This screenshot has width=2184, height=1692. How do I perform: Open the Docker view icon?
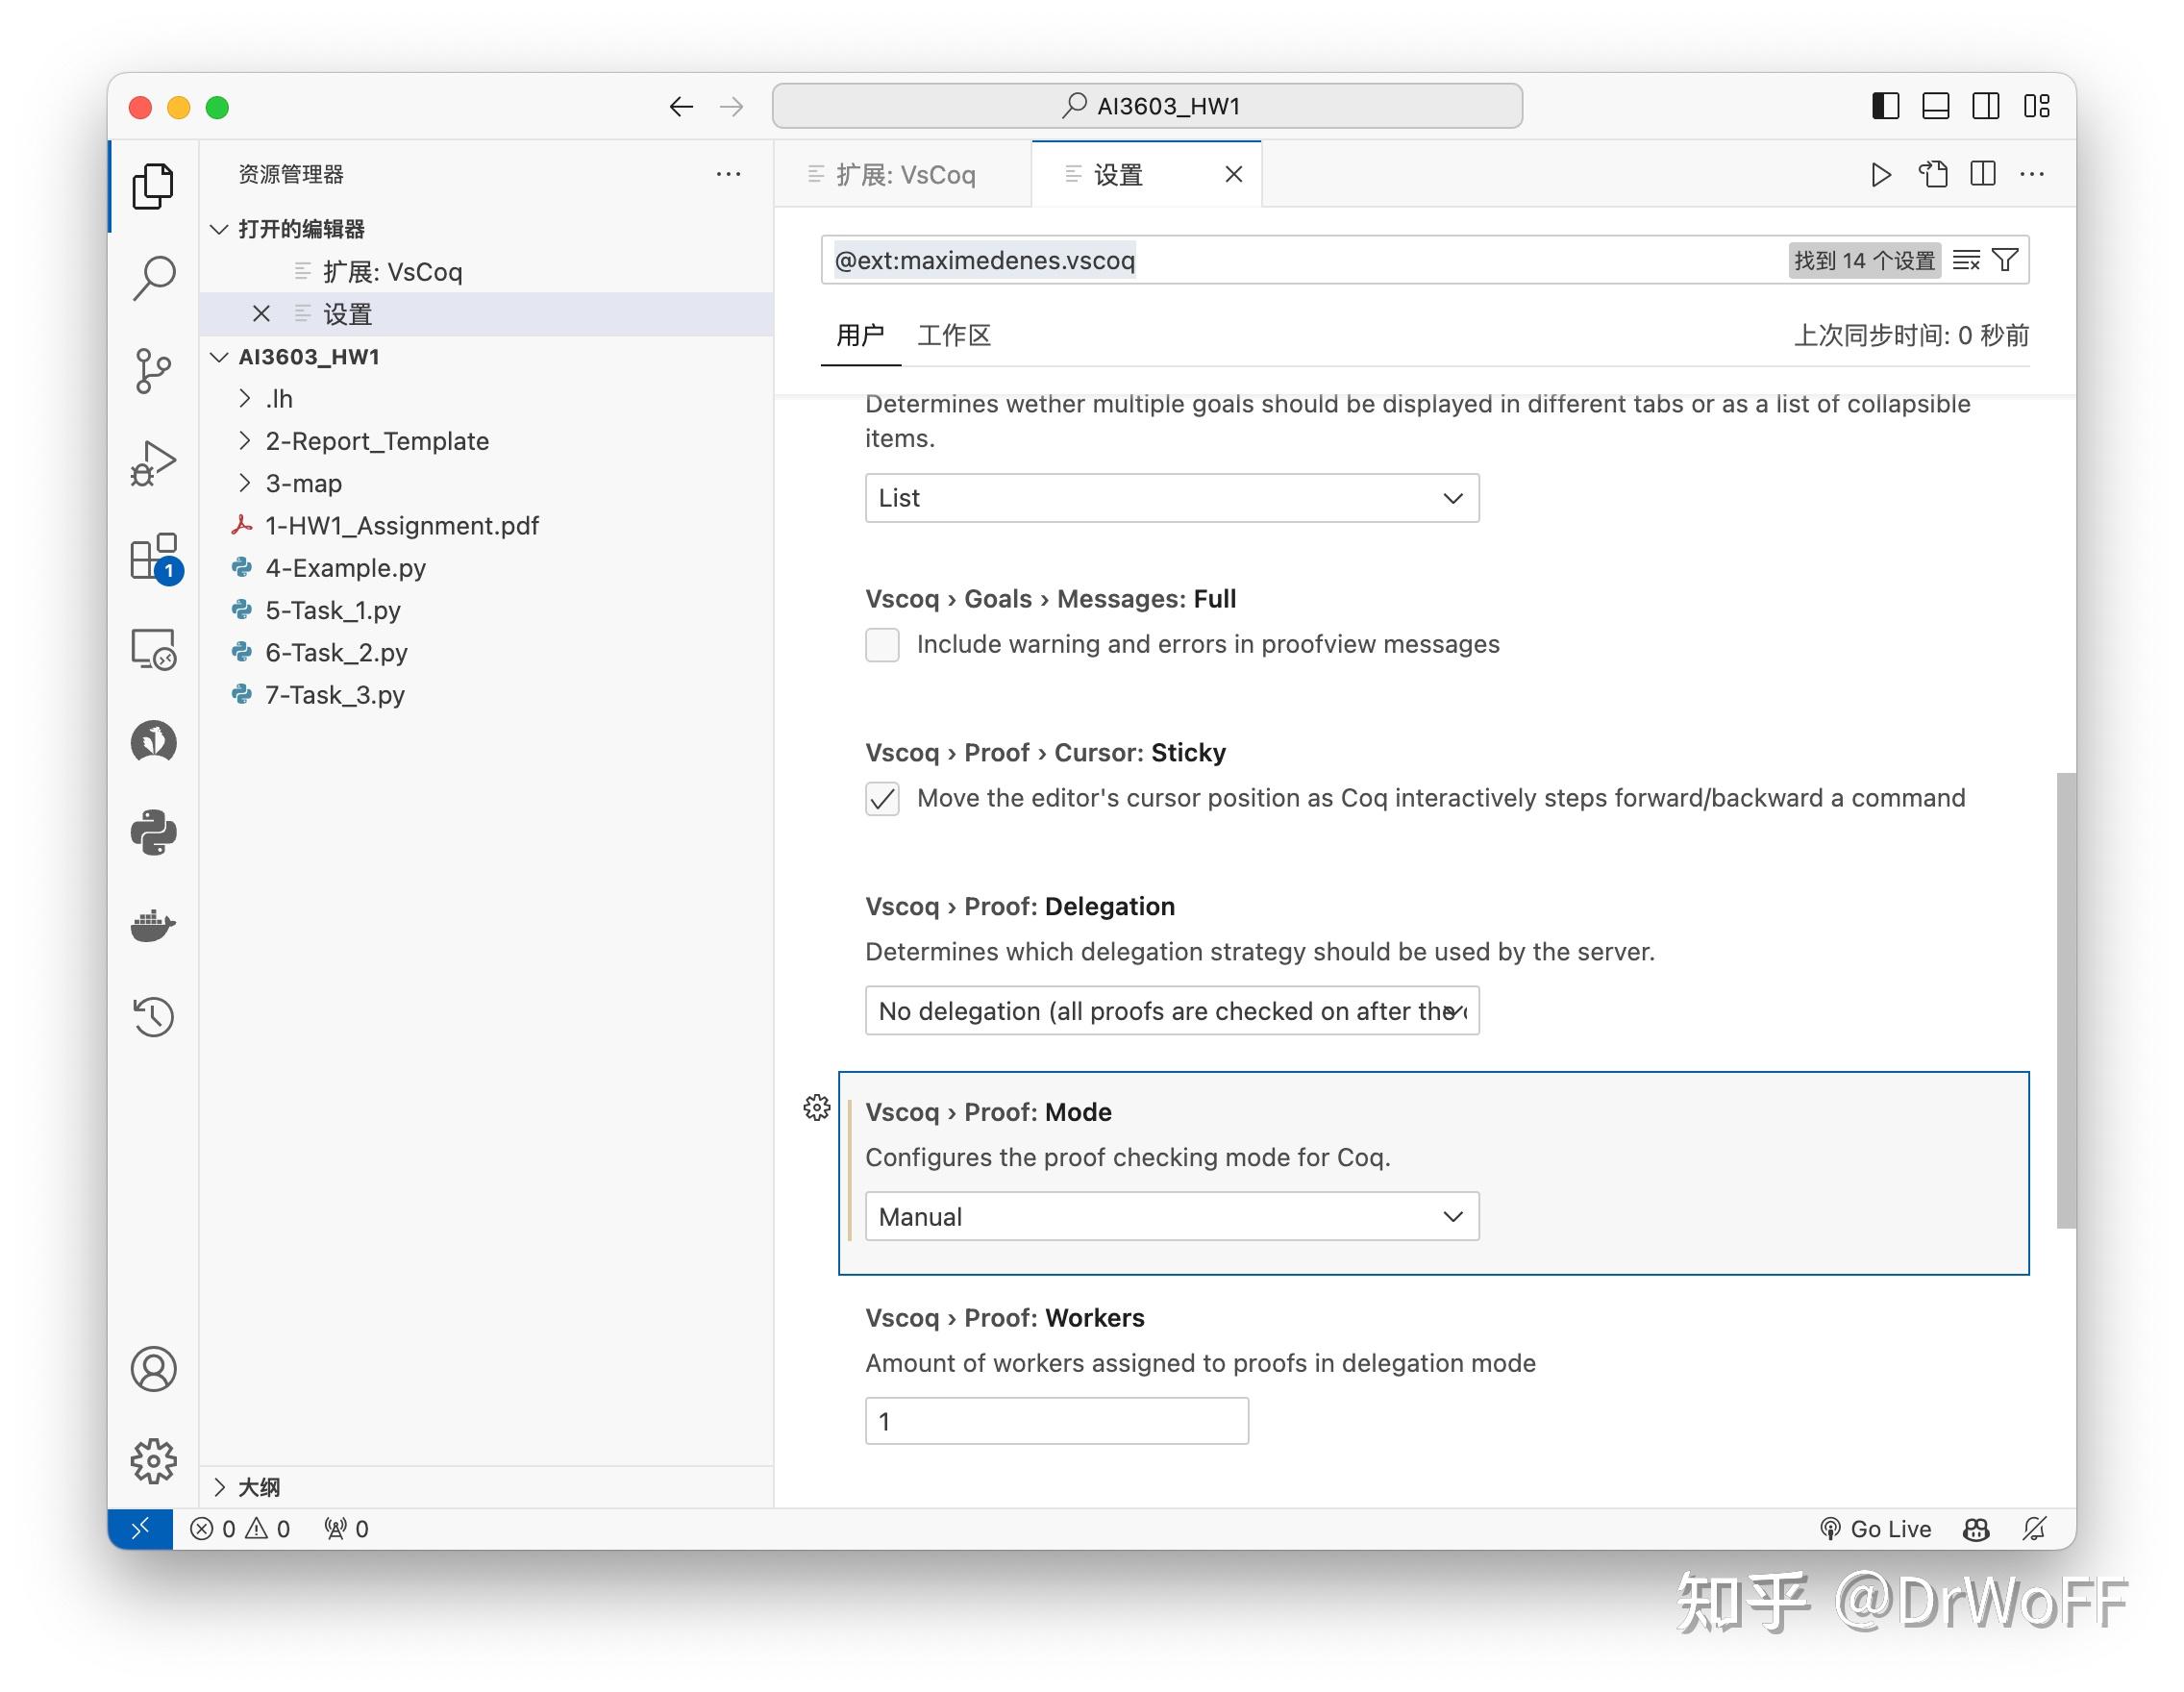click(x=153, y=925)
